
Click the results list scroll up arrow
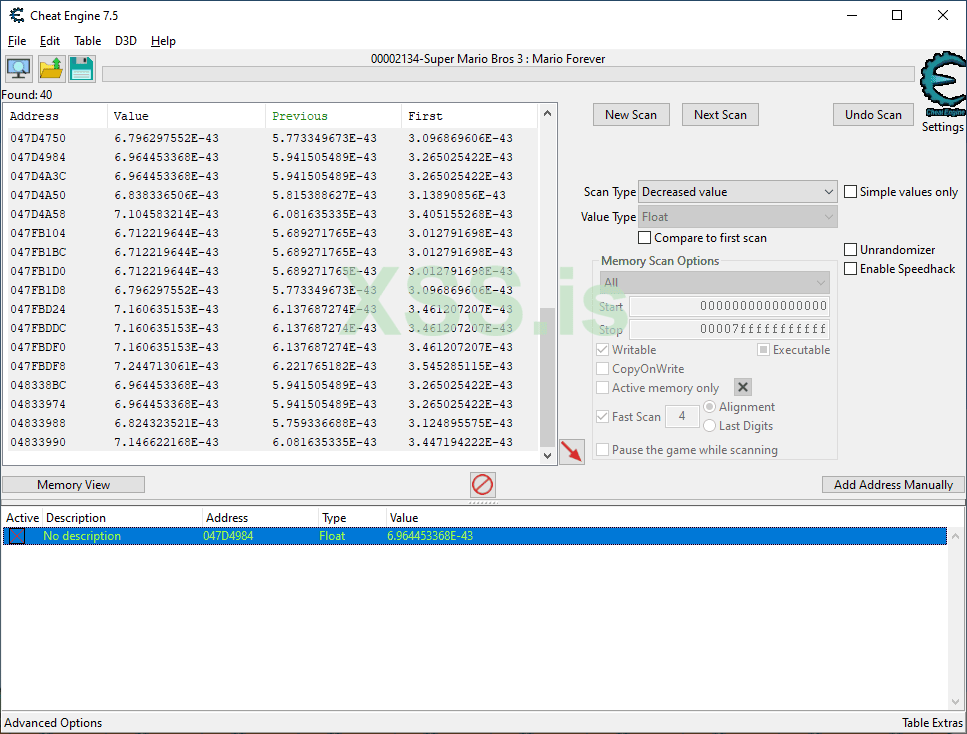coord(547,113)
